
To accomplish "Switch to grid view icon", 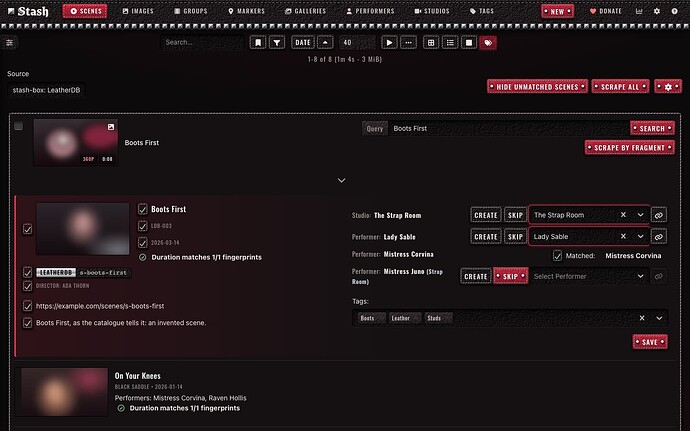I will (x=431, y=43).
